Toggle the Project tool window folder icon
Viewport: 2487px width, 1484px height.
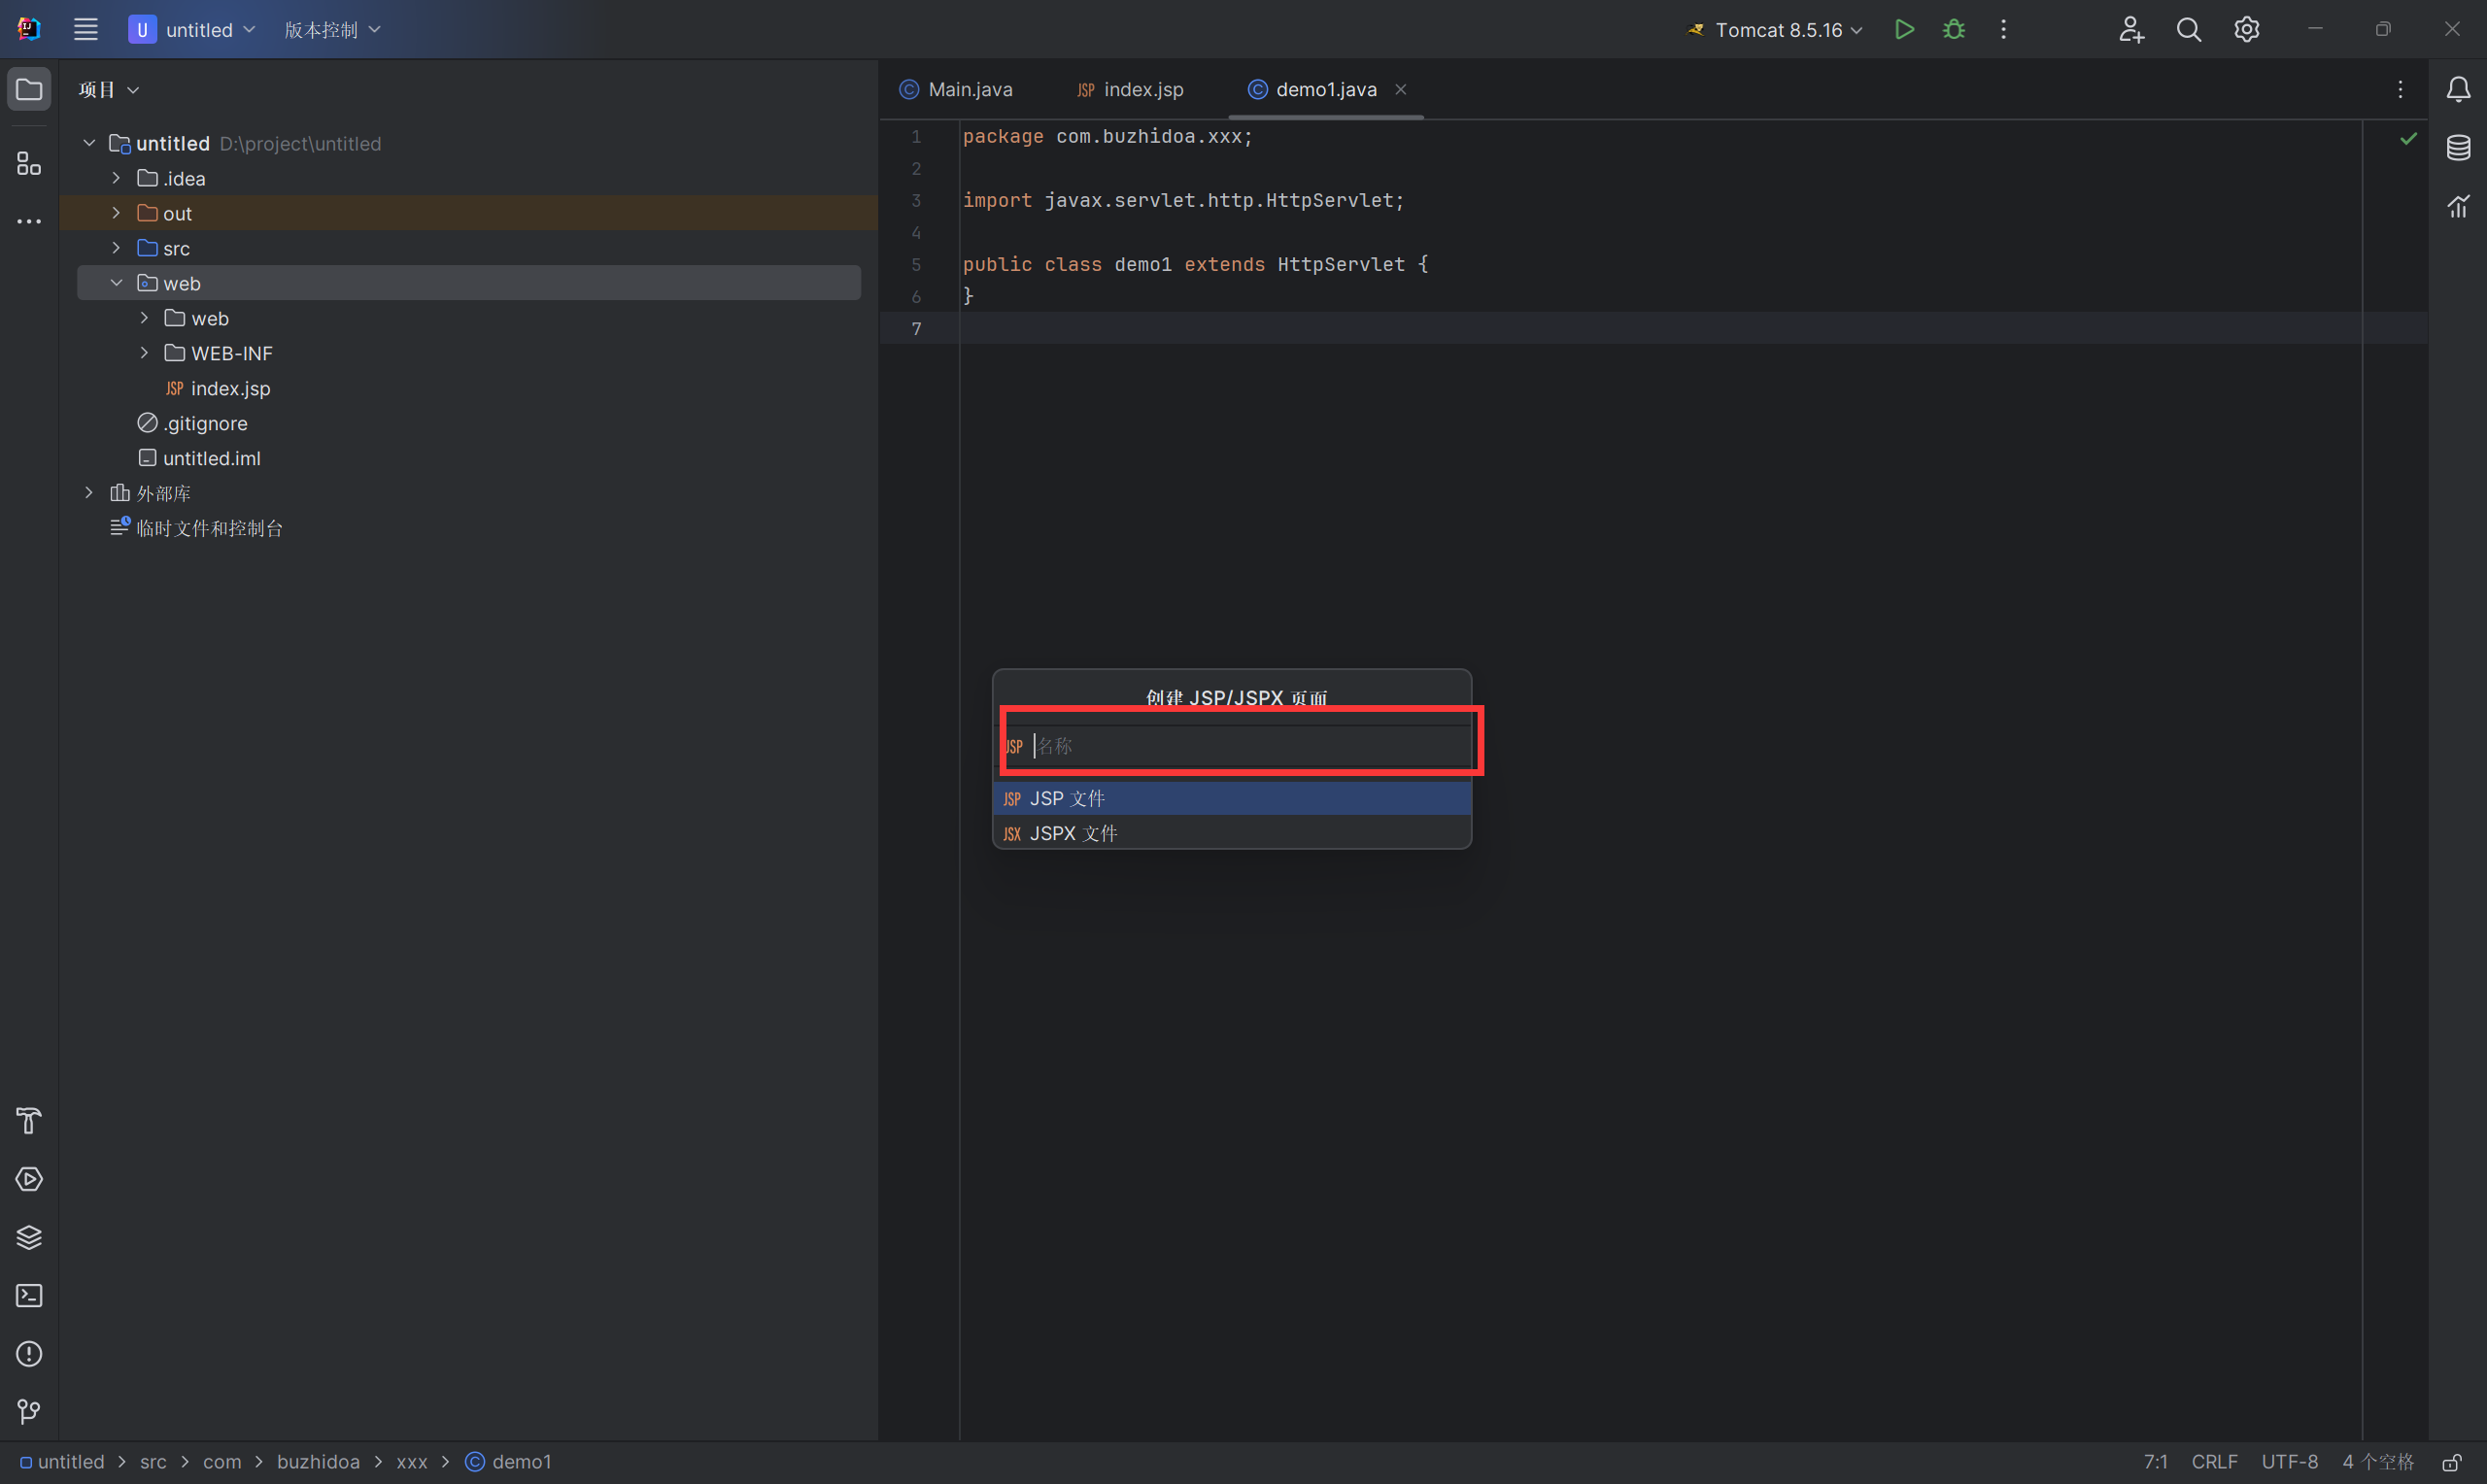[29, 90]
